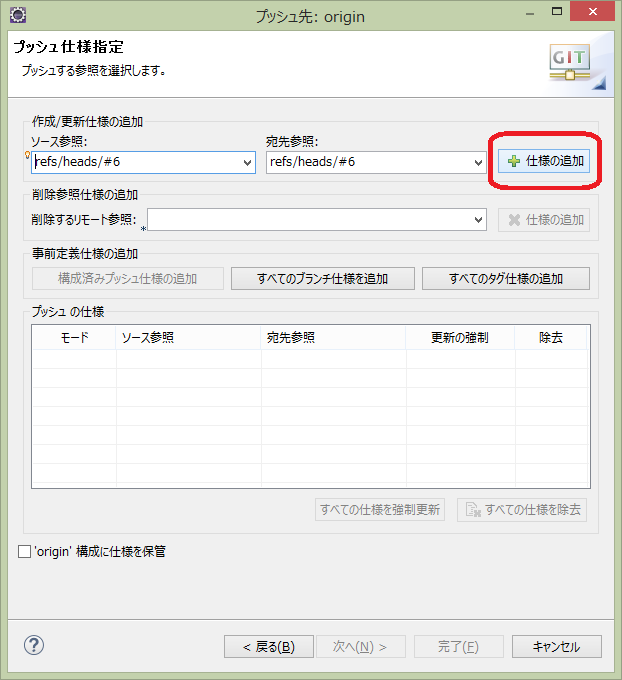Click the ソース参照 table column header
The width and height of the screenshot is (622, 680).
188,337
